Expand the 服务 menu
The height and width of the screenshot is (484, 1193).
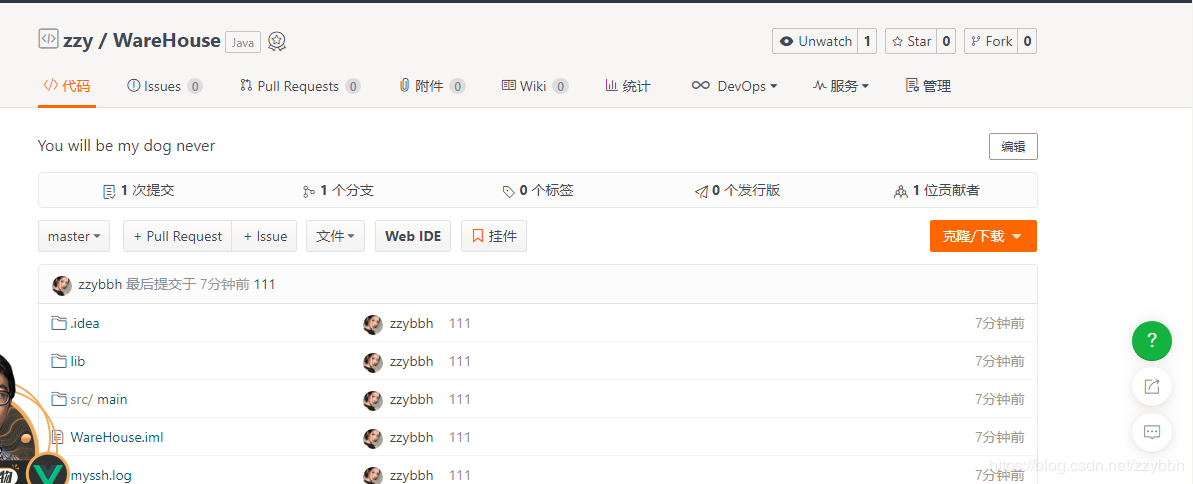tap(841, 86)
